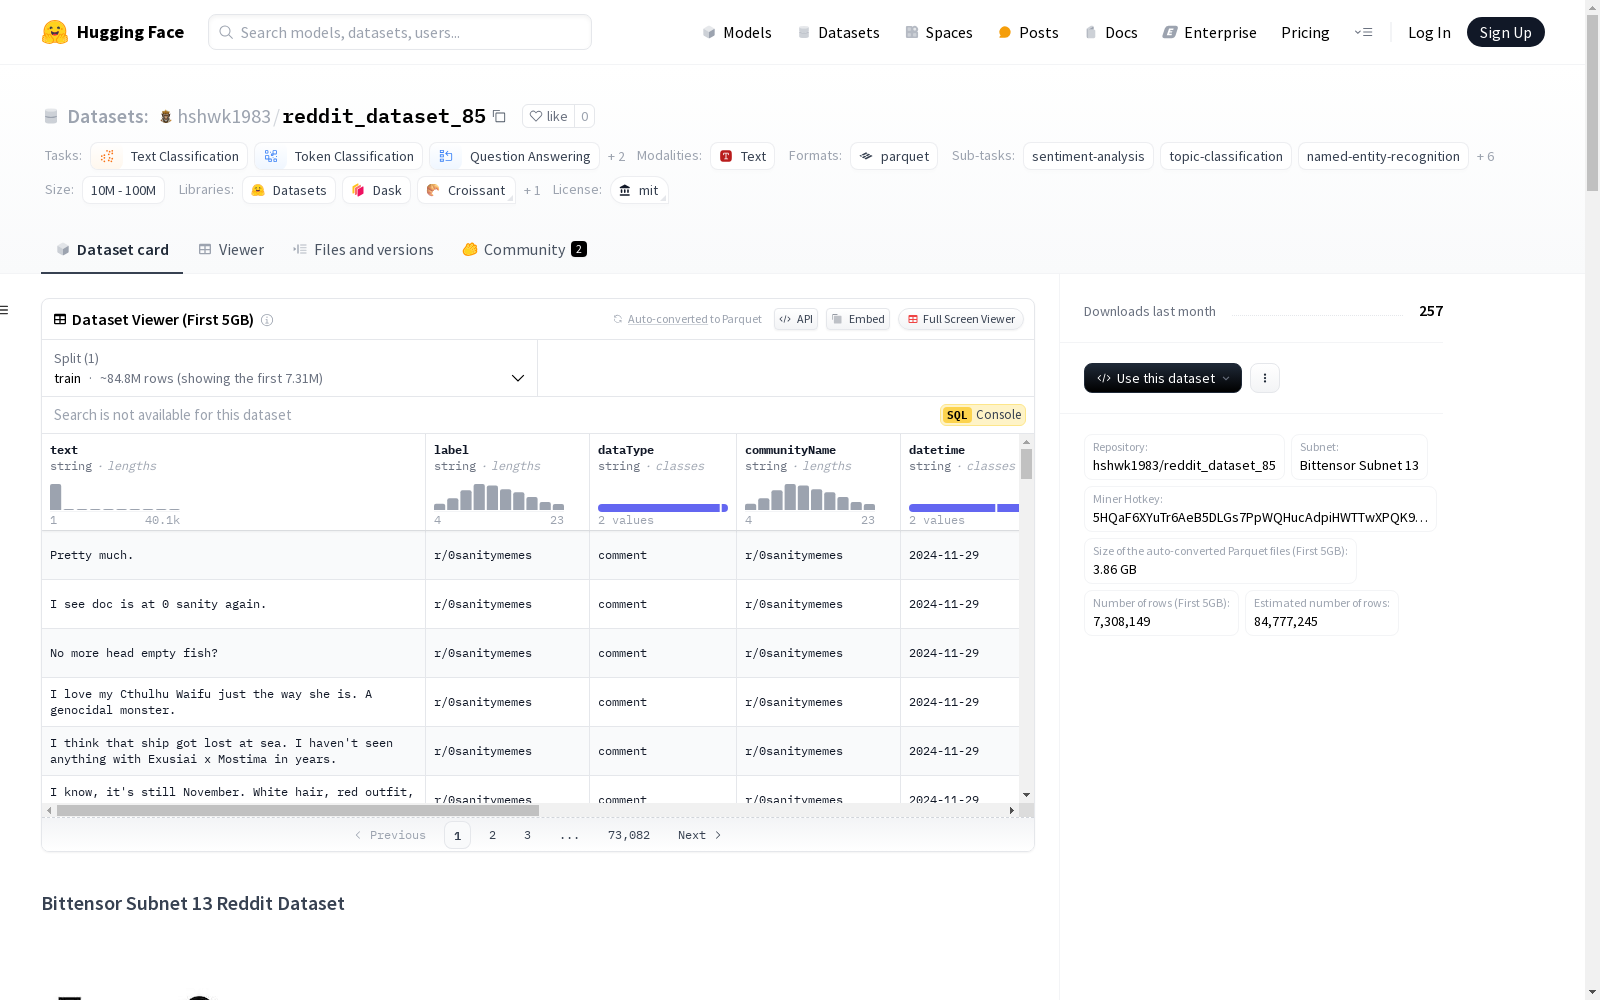Click the hshwk1983 user avatar
The width and height of the screenshot is (1600, 1000).
[166, 117]
